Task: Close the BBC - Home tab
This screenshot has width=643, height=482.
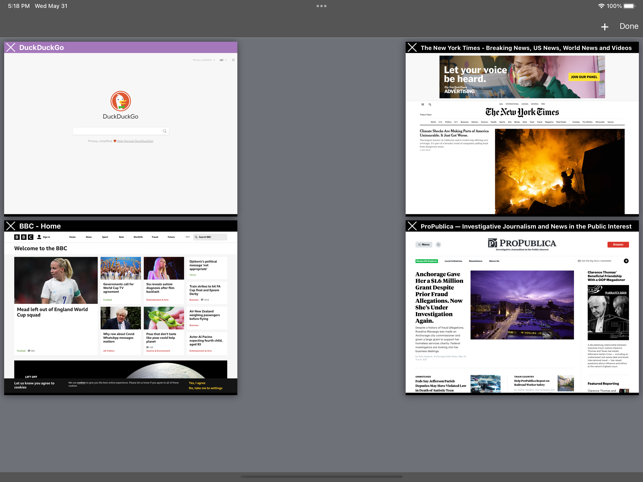Action: click(11, 226)
